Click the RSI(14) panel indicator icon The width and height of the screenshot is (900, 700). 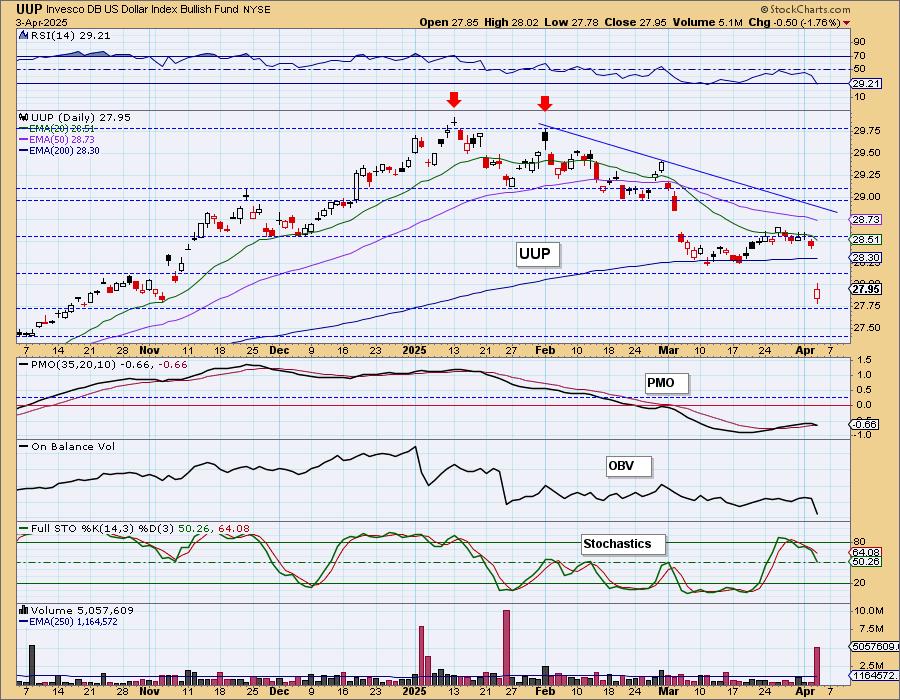[23, 35]
